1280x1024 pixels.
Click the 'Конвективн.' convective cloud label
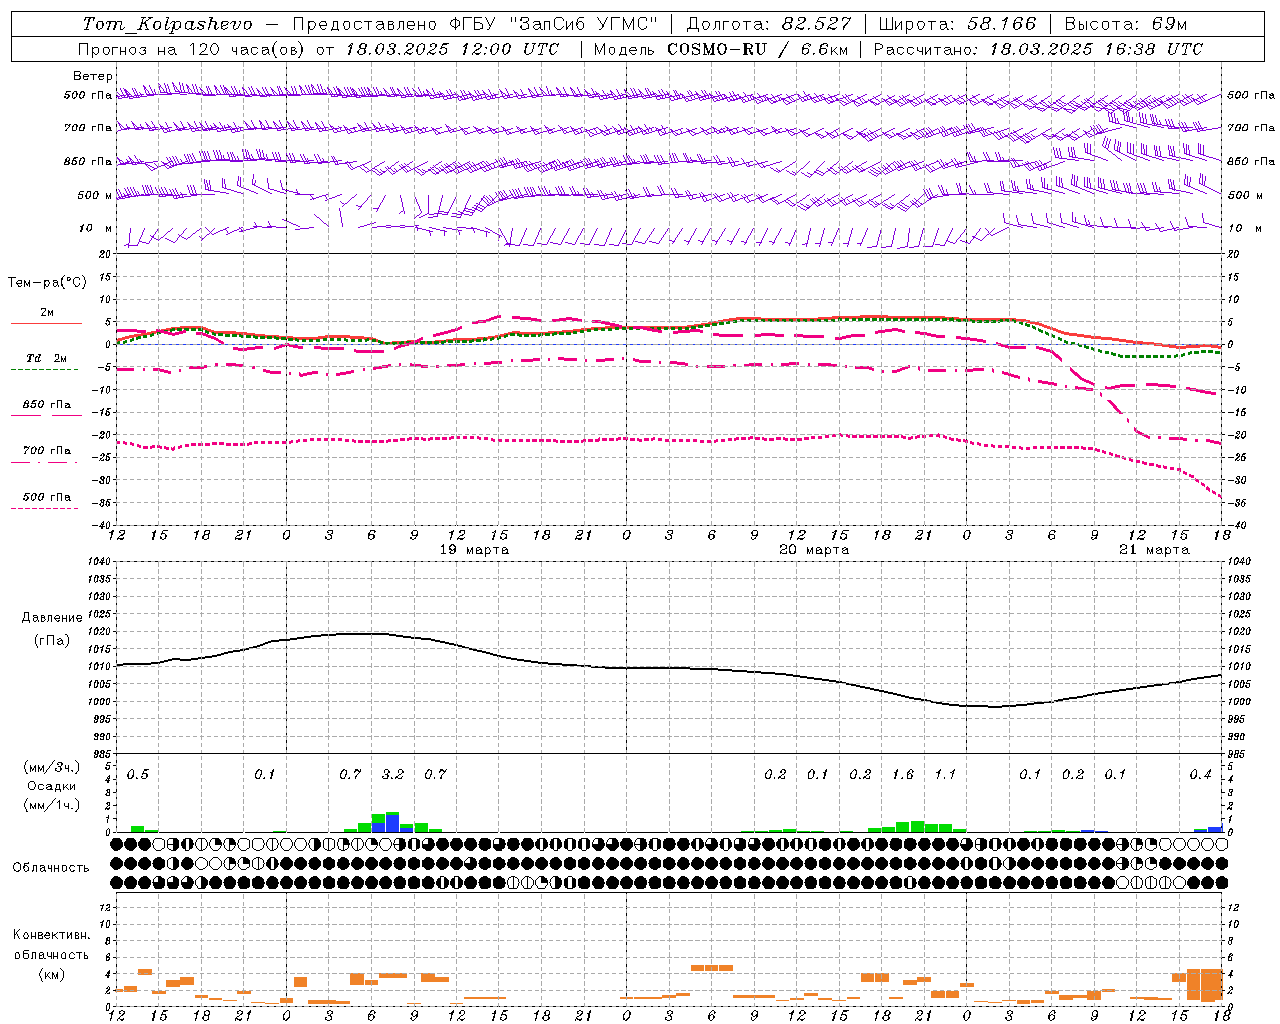[x=51, y=935]
